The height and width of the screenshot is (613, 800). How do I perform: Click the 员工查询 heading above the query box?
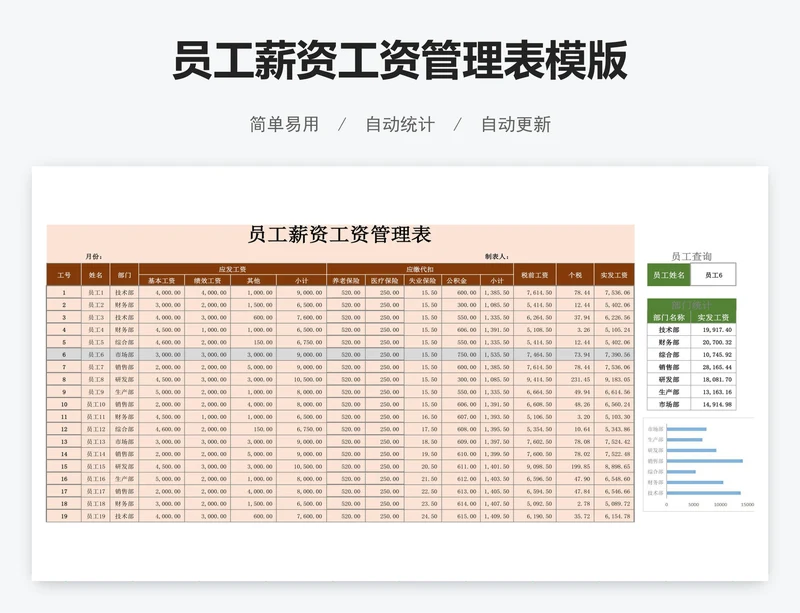pos(691,256)
